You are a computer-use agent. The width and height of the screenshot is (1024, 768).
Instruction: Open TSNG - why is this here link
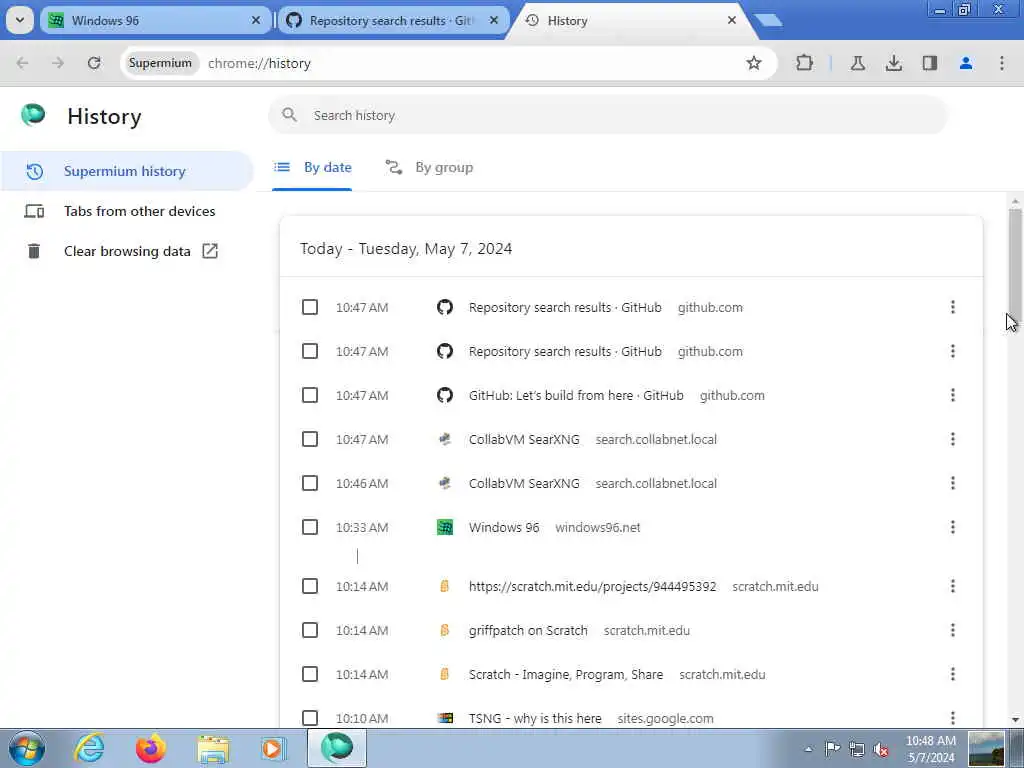tap(535, 718)
